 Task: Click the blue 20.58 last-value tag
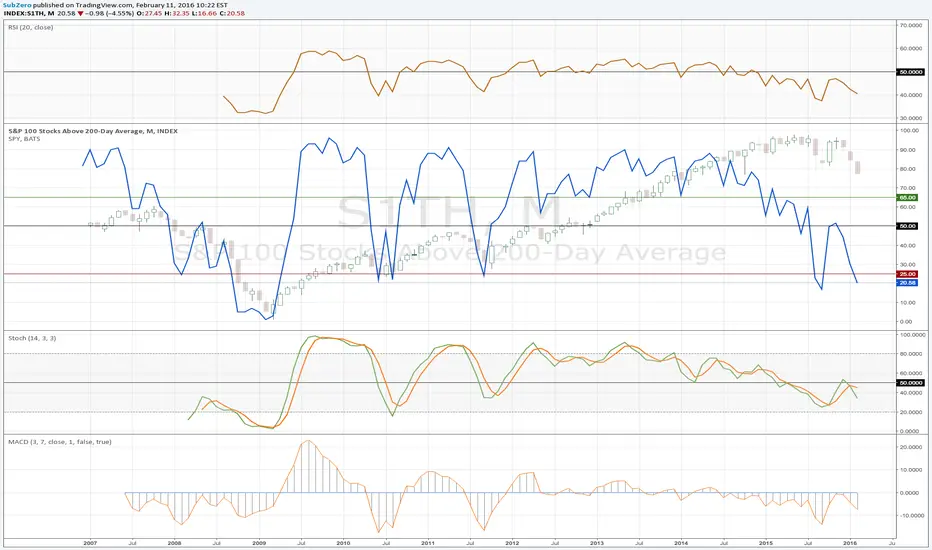point(907,282)
